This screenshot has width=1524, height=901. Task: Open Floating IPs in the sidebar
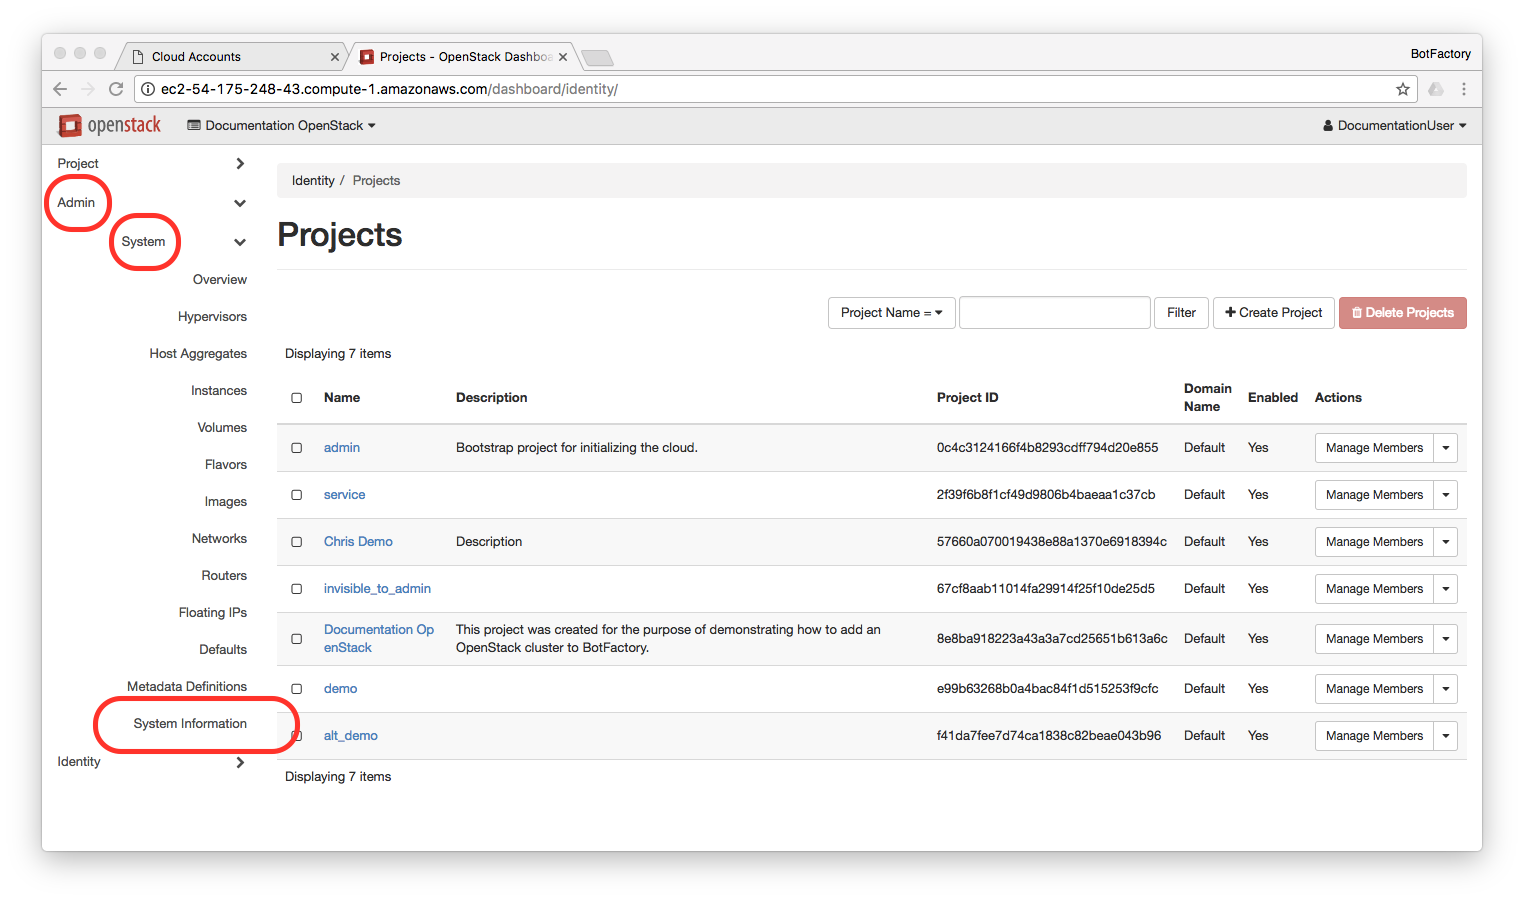coord(213,613)
